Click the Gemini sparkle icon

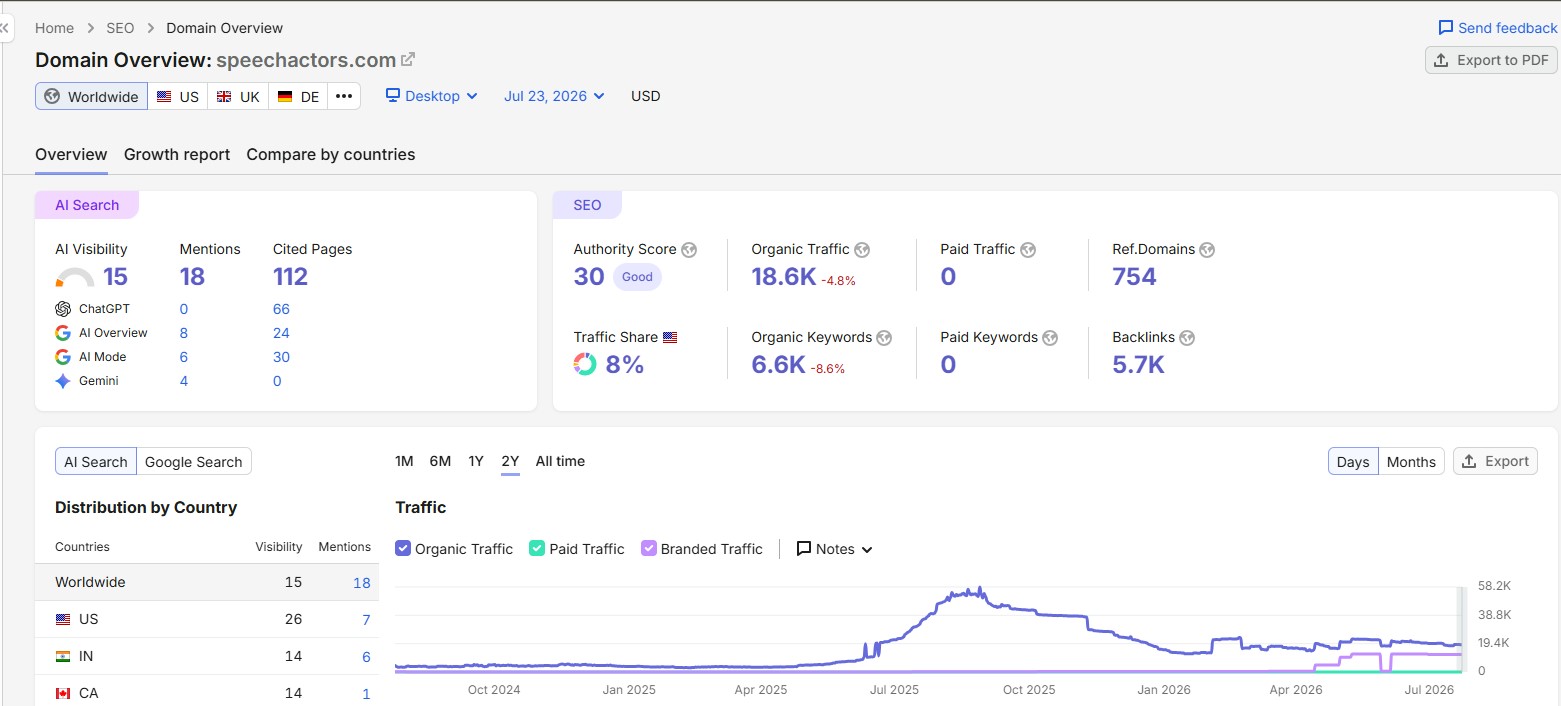point(63,381)
